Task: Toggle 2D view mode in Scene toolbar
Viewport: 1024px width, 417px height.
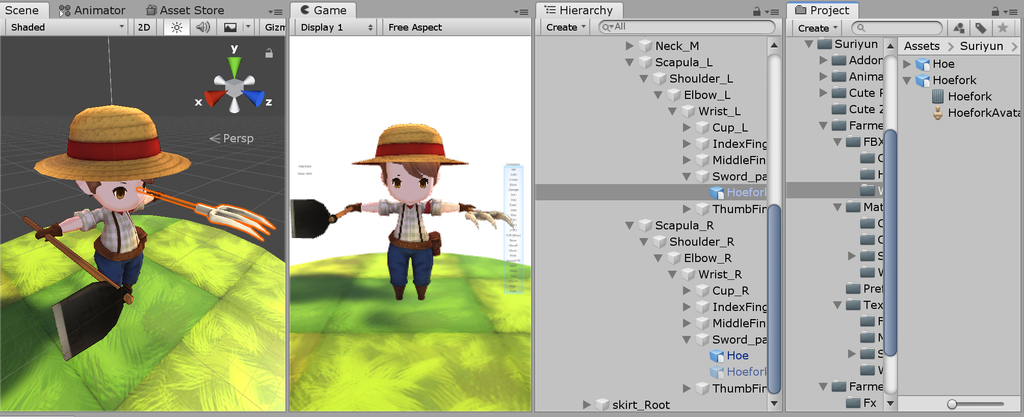Action: pyautogui.click(x=144, y=27)
